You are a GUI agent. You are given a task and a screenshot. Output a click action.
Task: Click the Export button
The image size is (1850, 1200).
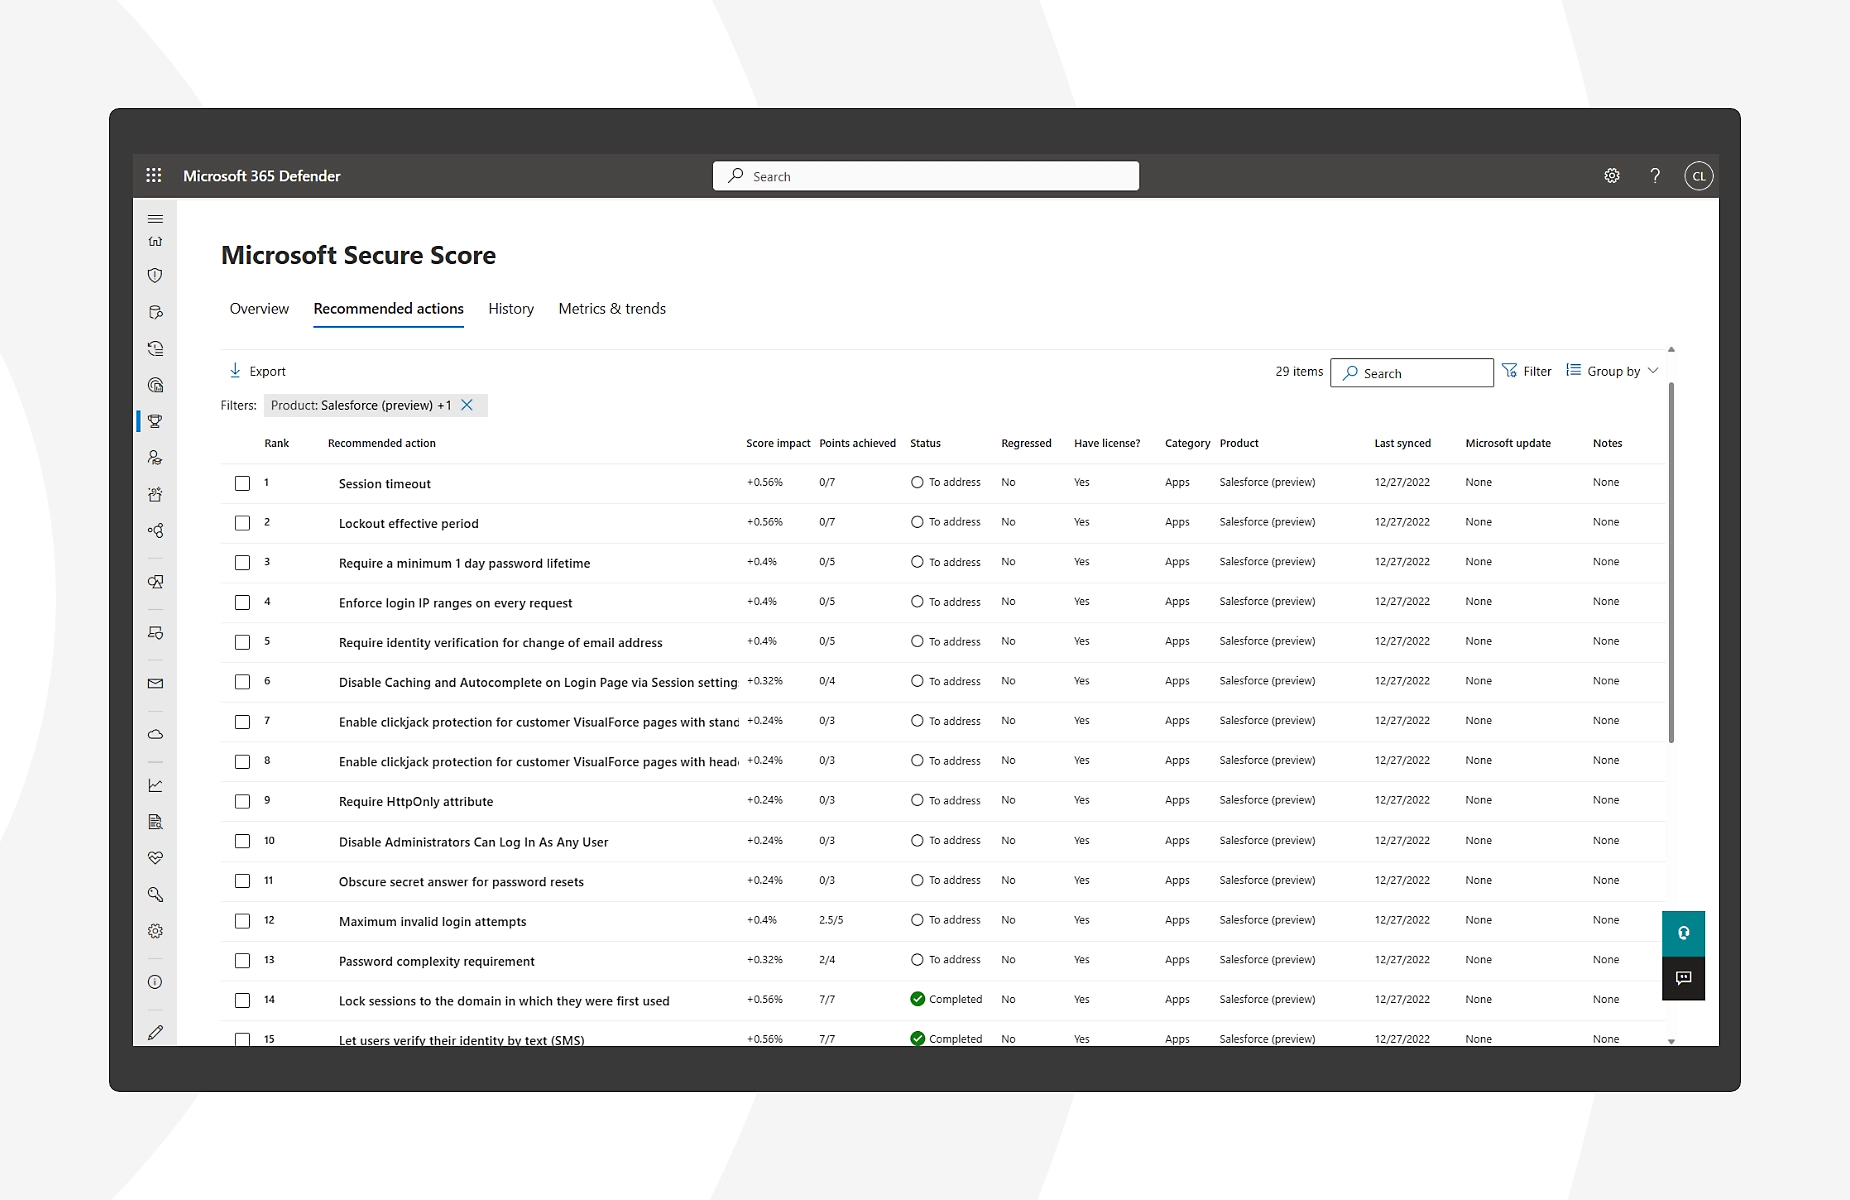[x=258, y=371]
